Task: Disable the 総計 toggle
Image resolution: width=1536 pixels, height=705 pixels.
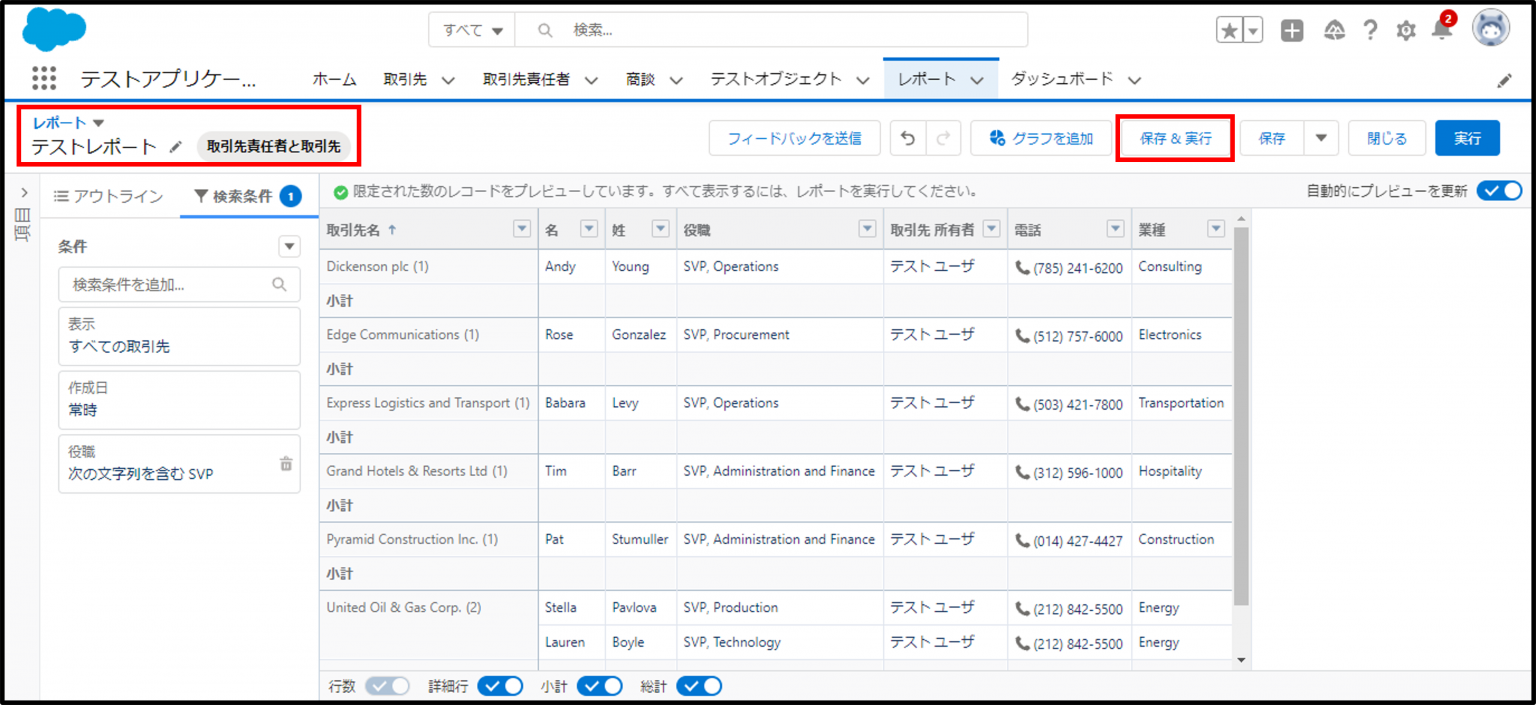Action: coord(699,686)
